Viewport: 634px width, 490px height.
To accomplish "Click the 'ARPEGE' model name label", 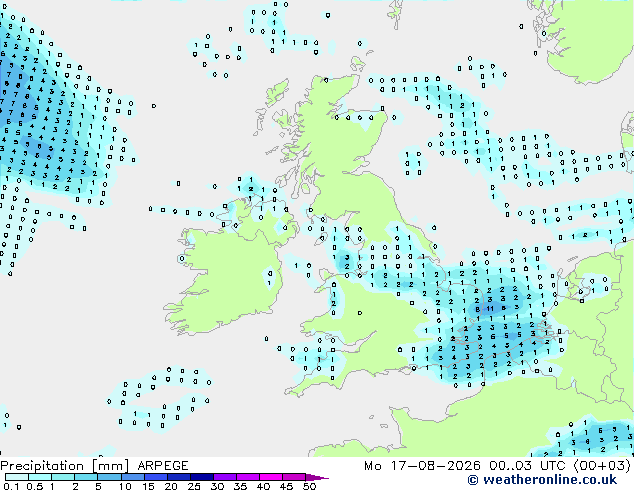I will (x=163, y=466).
